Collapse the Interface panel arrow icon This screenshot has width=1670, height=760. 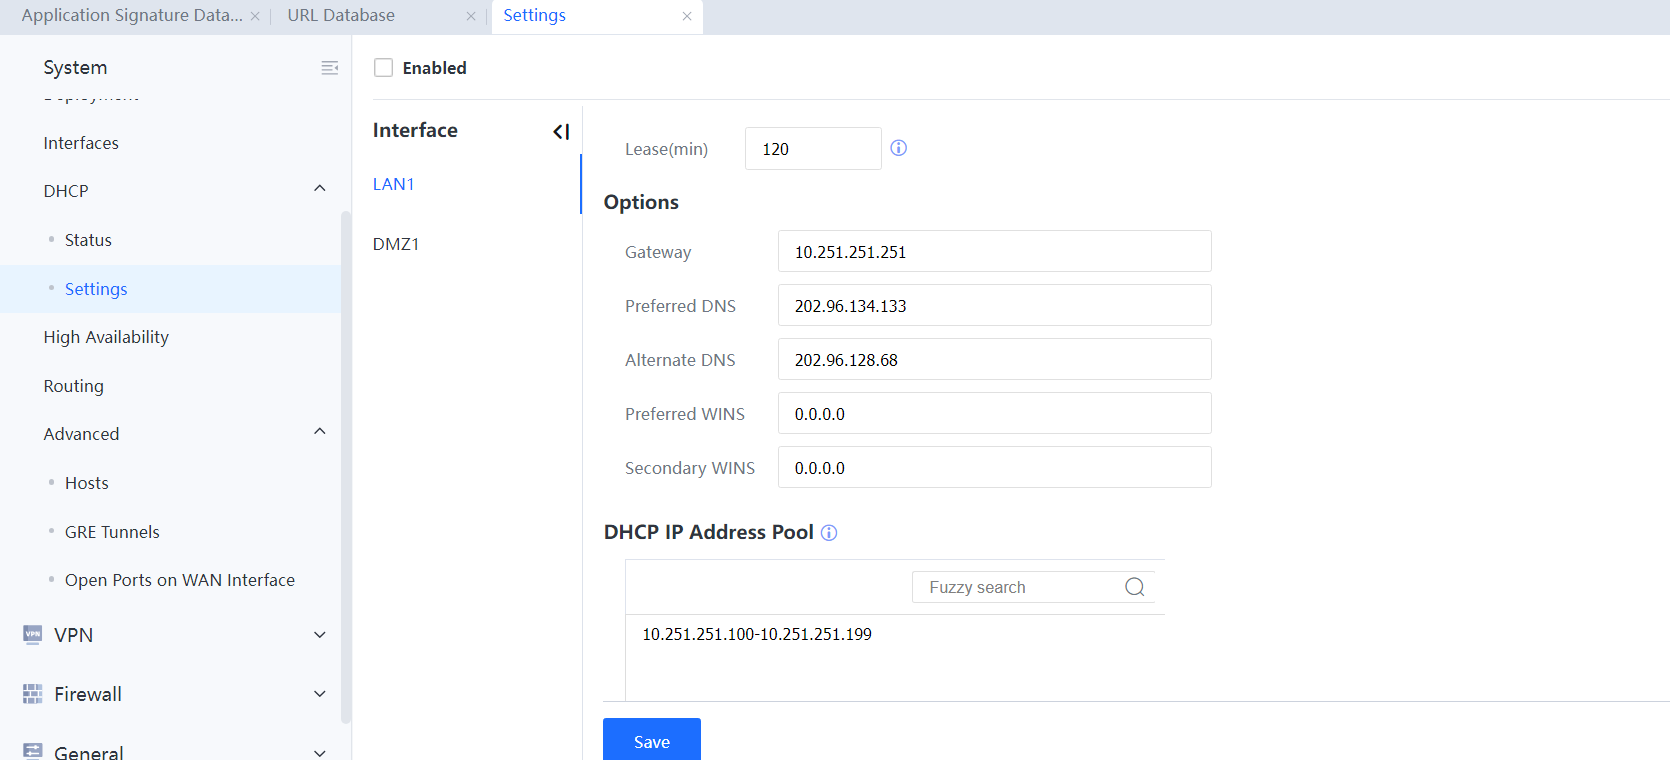pos(561,131)
